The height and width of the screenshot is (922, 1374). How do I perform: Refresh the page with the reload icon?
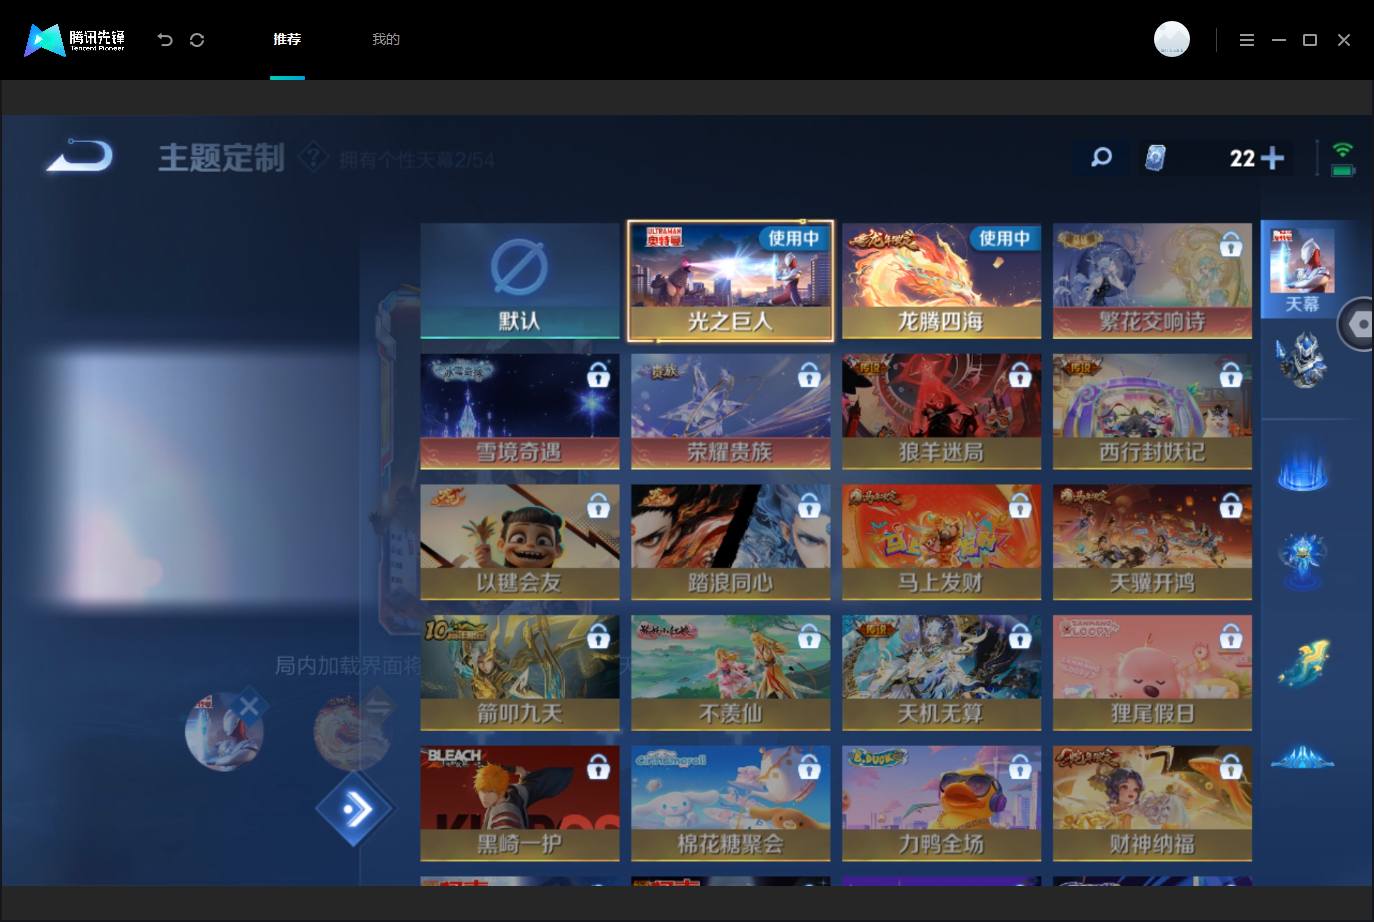(x=197, y=40)
